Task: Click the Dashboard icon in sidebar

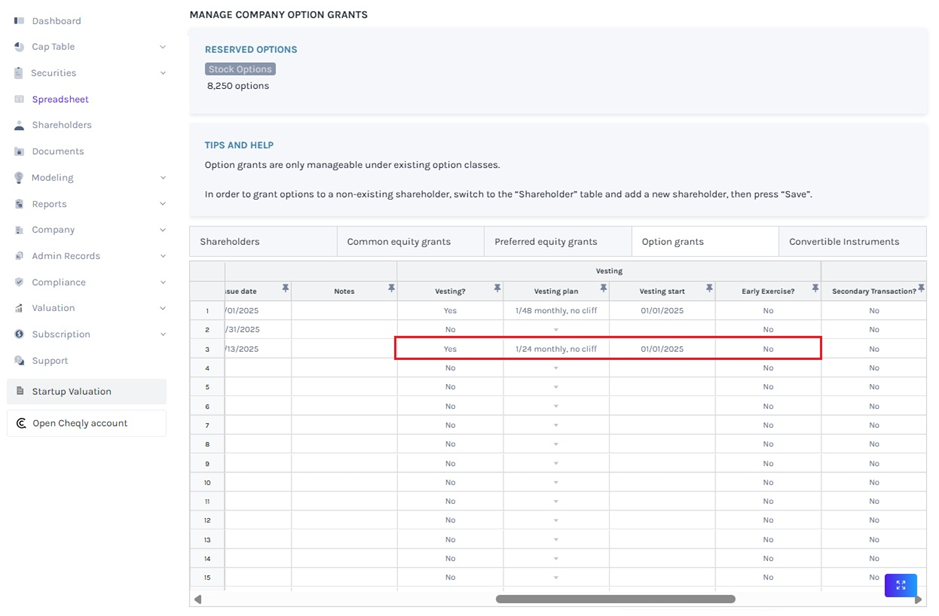Action: pyautogui.click(x=19, y=21)
